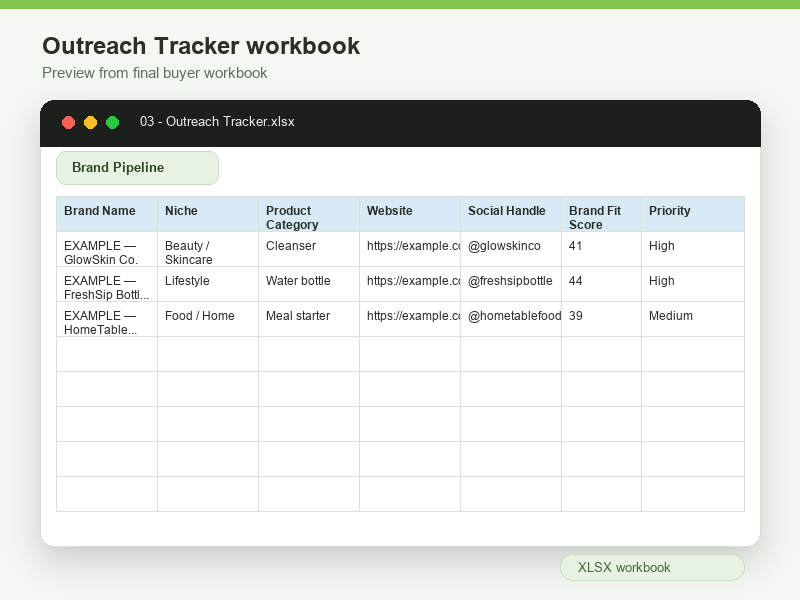Click the High priority in GlowSkin row

pyautogui.click(x=693, y=249)
